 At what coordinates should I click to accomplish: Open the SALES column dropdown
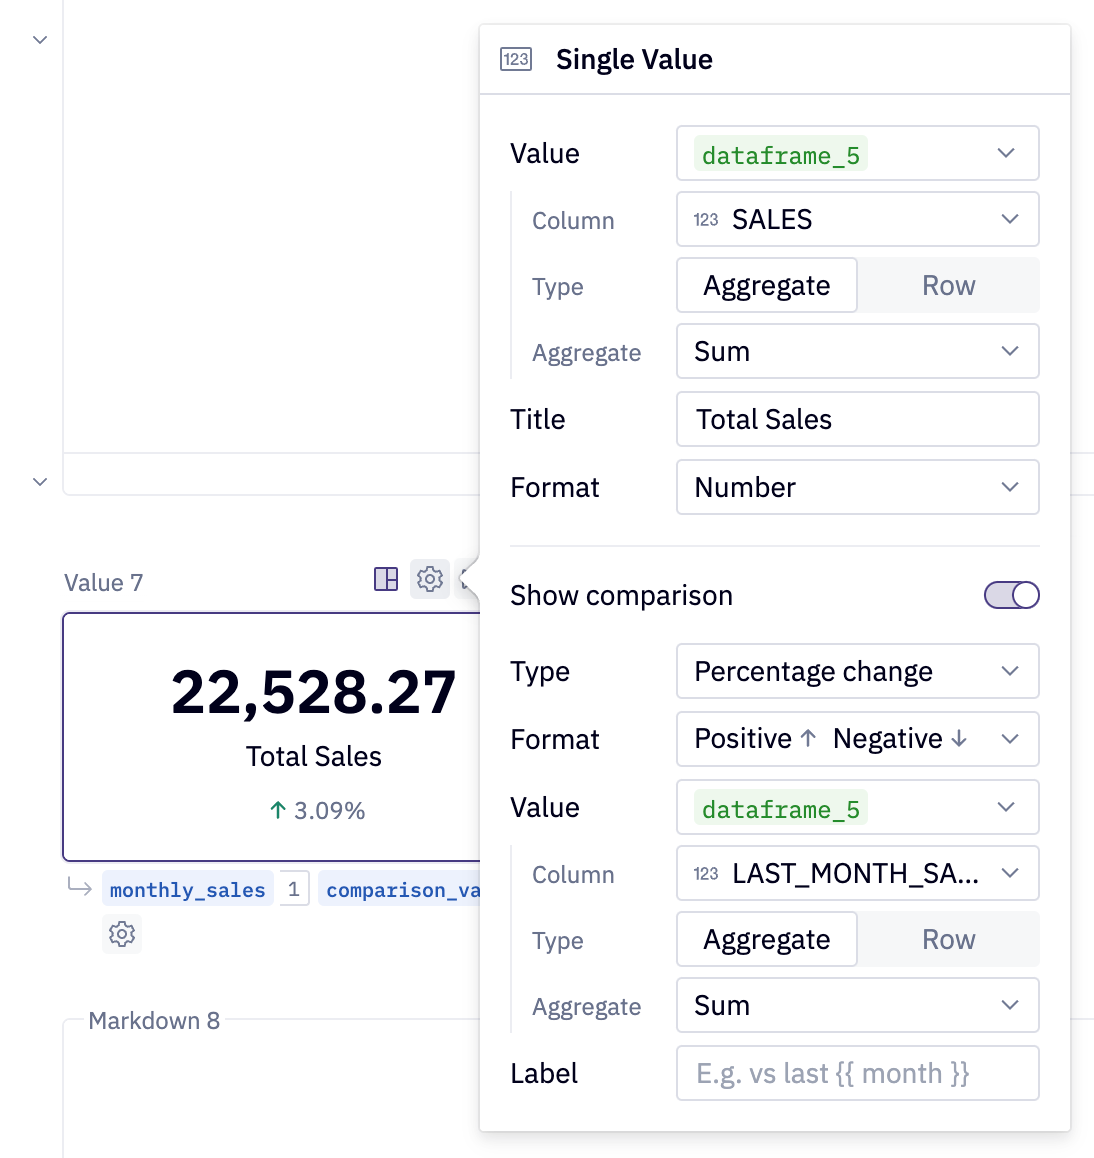click(x=857, y=220)
